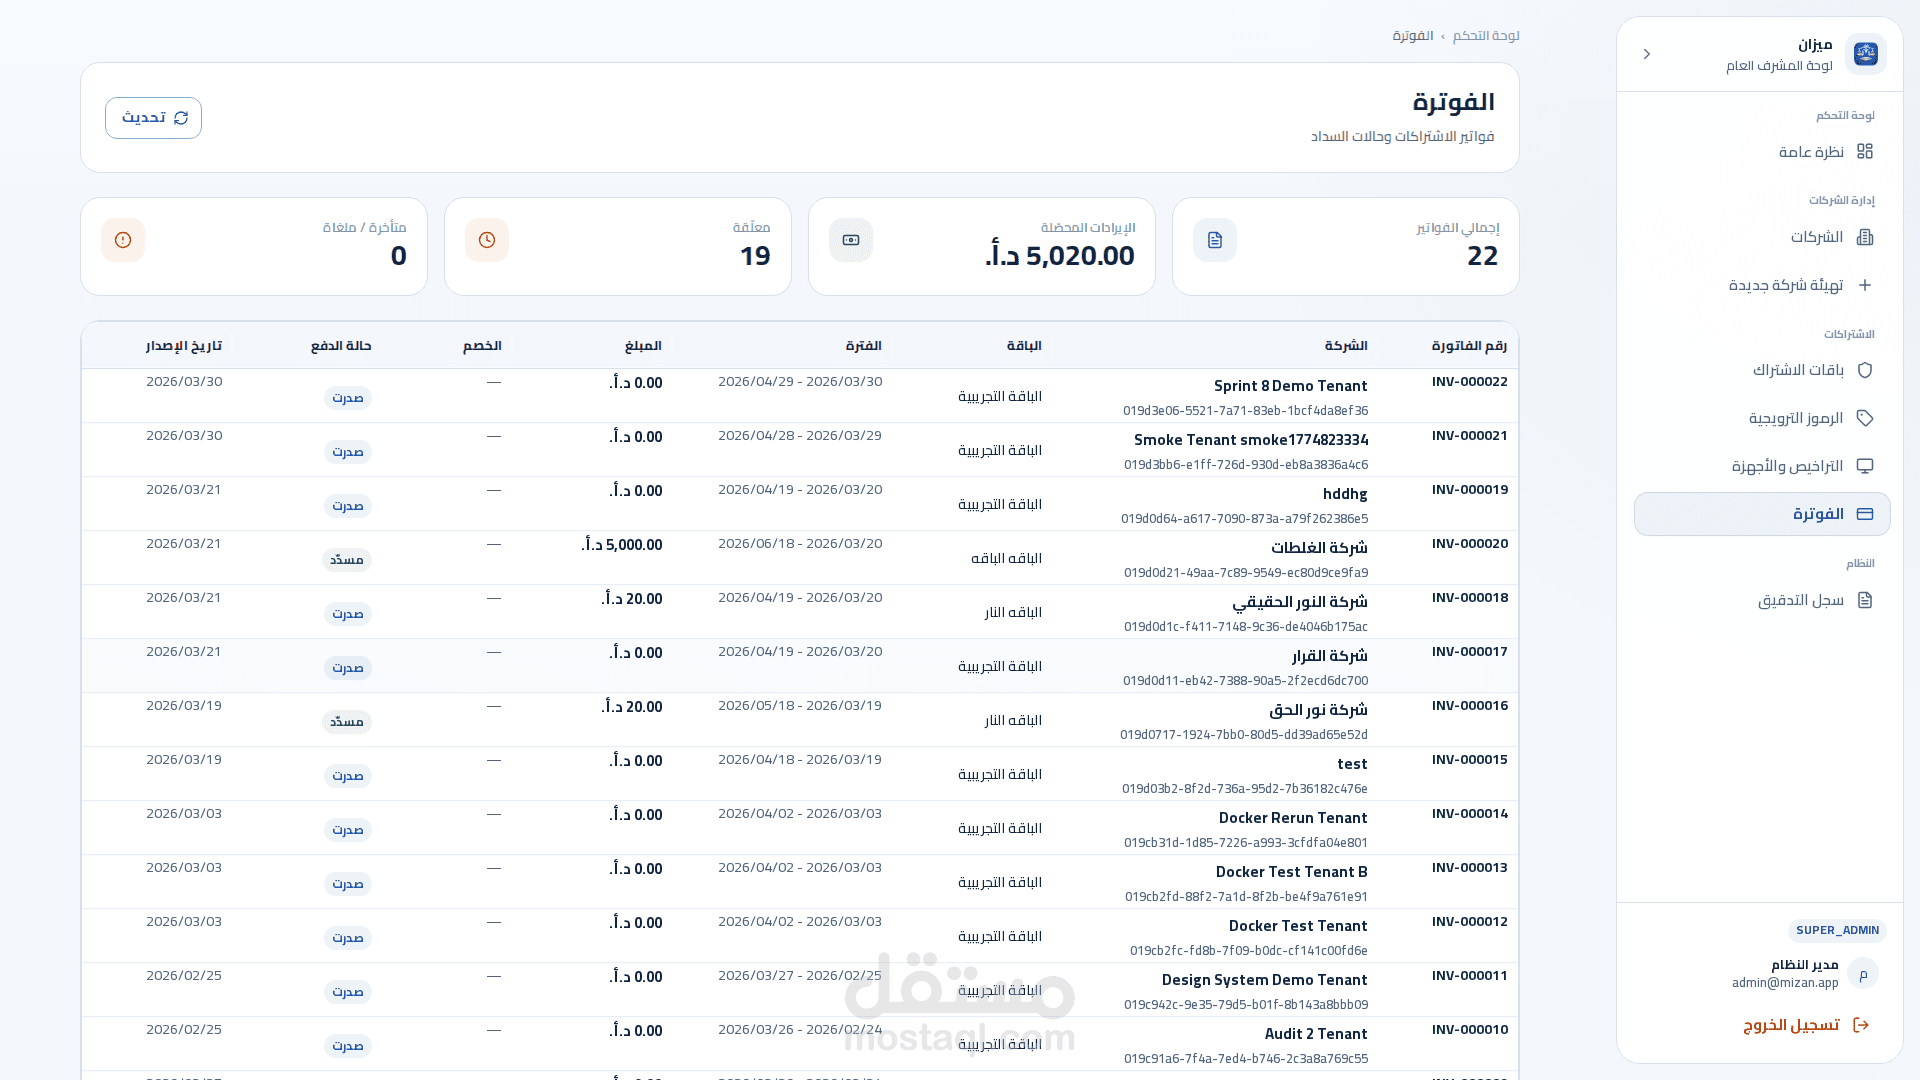Click the collected revenue money icon
This screenshot has height=1080, width=1920.
coord(850,240)
